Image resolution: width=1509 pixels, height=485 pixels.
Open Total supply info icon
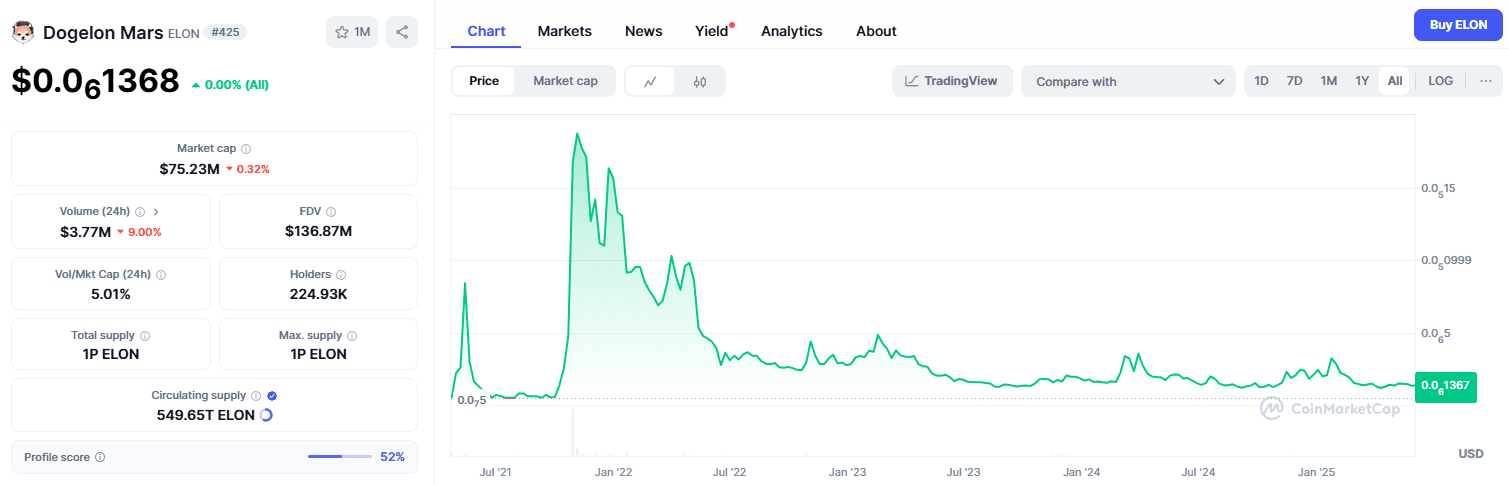[x=145, y=336]
